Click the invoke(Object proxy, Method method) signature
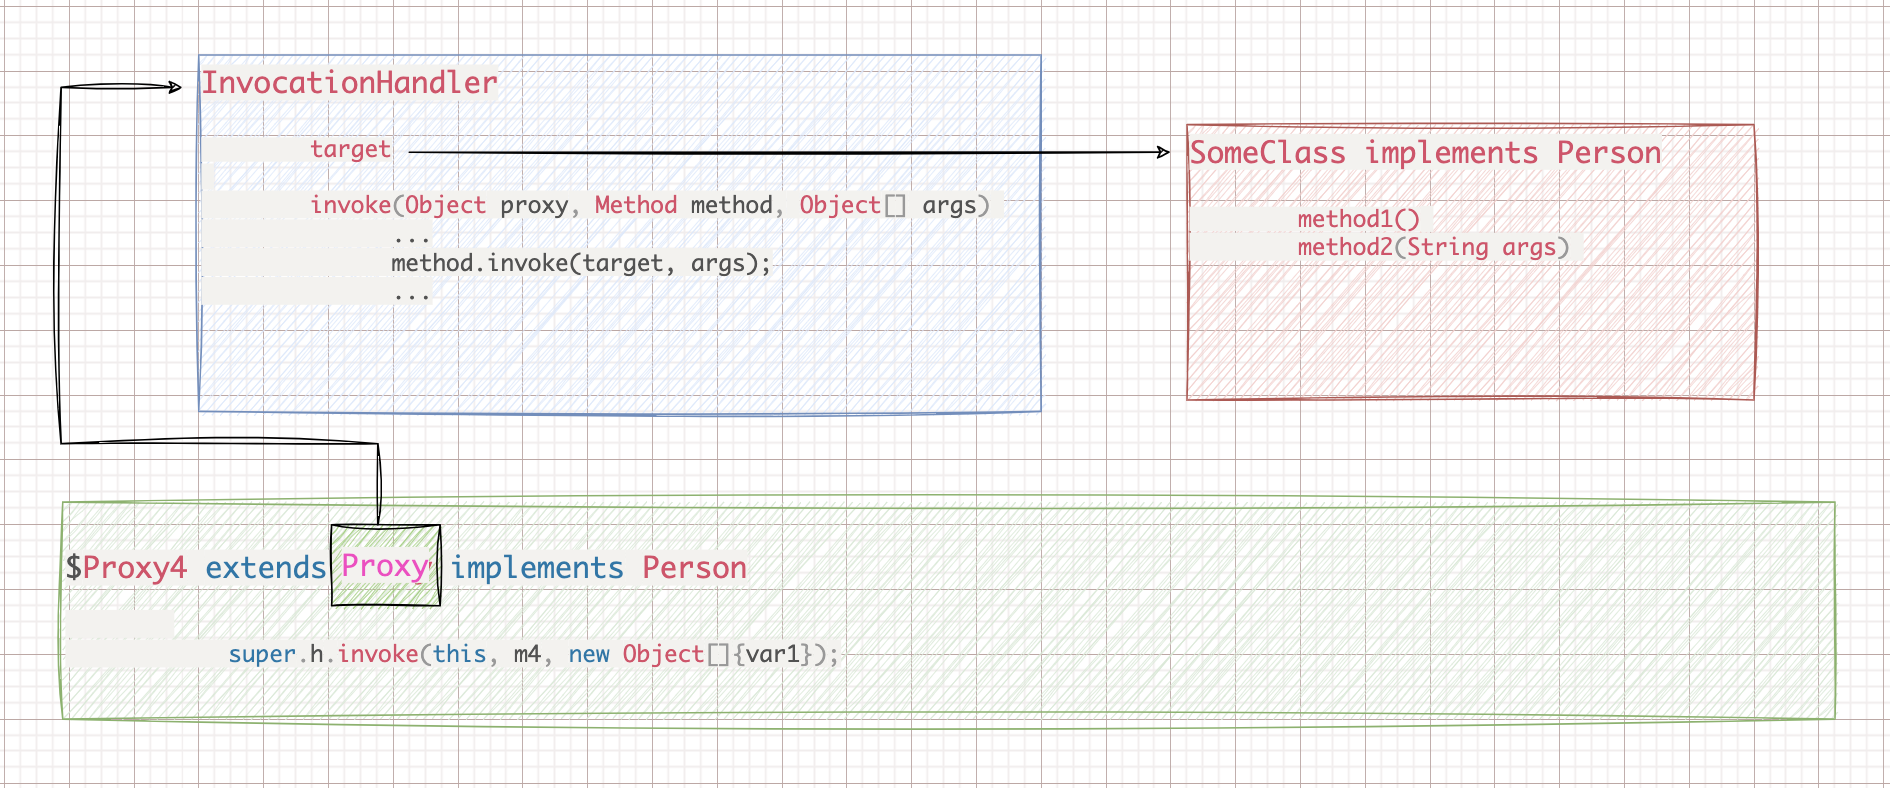Screen dimensions: 1890x788 click(649, 205)
